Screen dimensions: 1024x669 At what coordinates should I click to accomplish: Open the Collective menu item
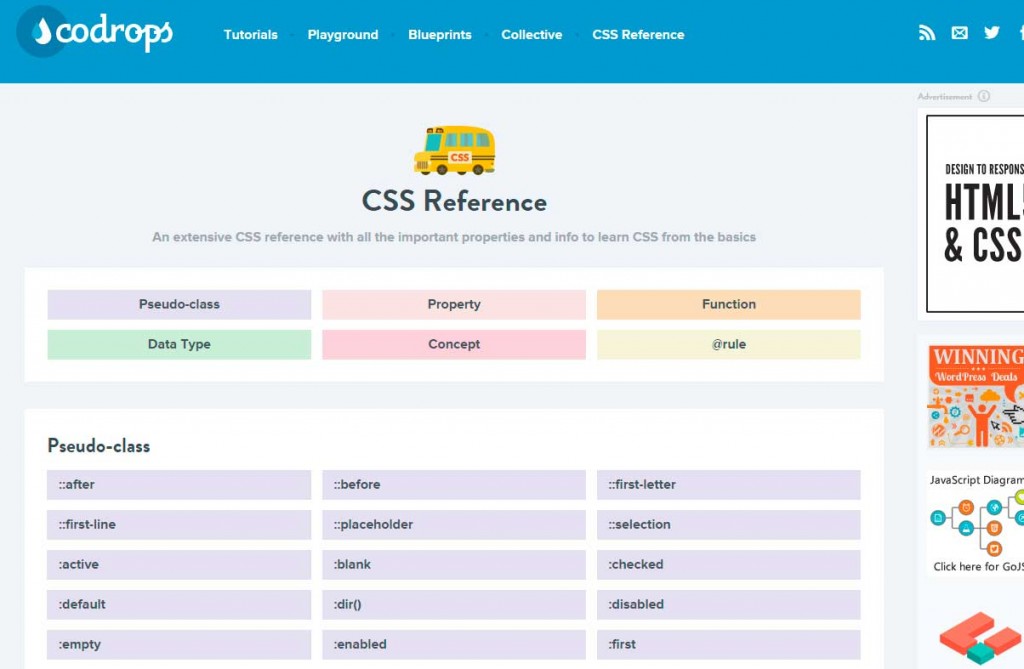pyautogui.click(x=531, y=34)
